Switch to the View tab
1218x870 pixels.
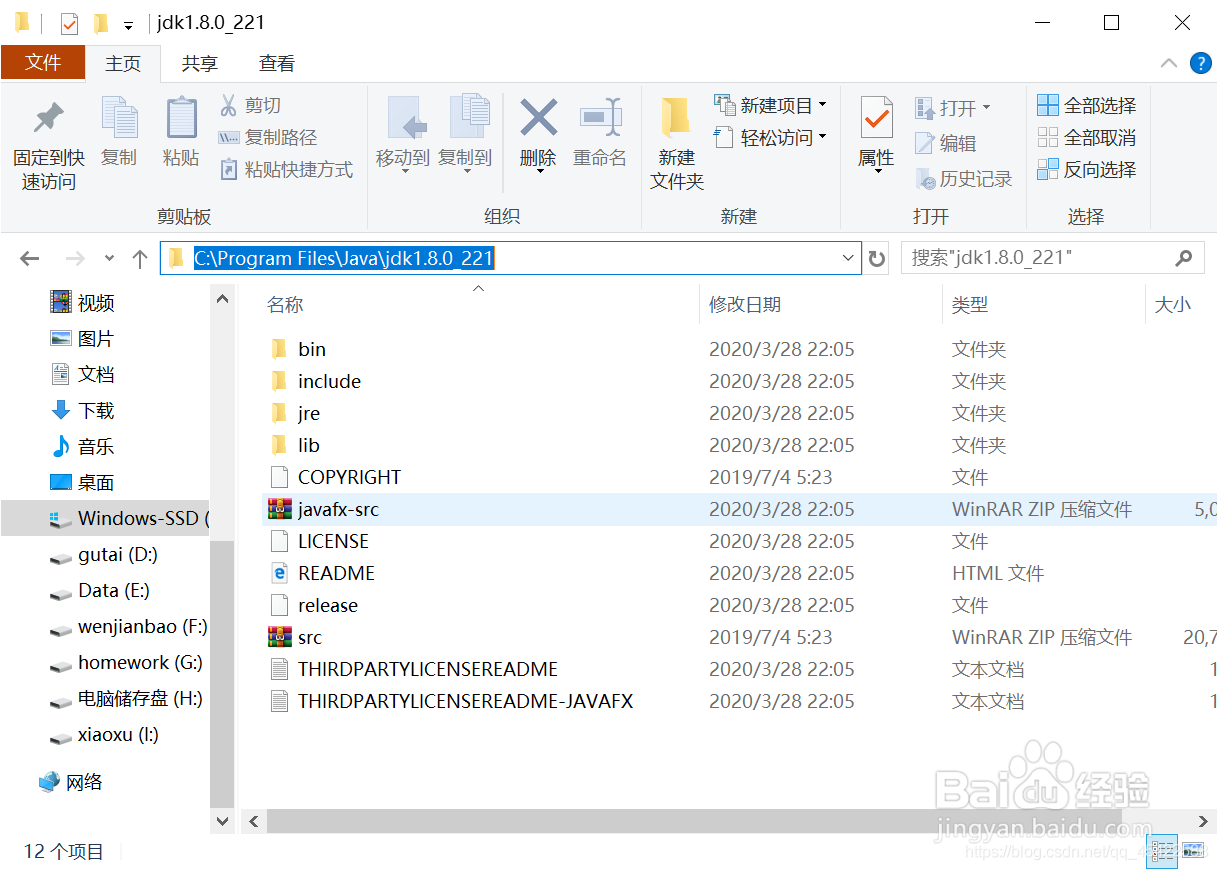277,63
